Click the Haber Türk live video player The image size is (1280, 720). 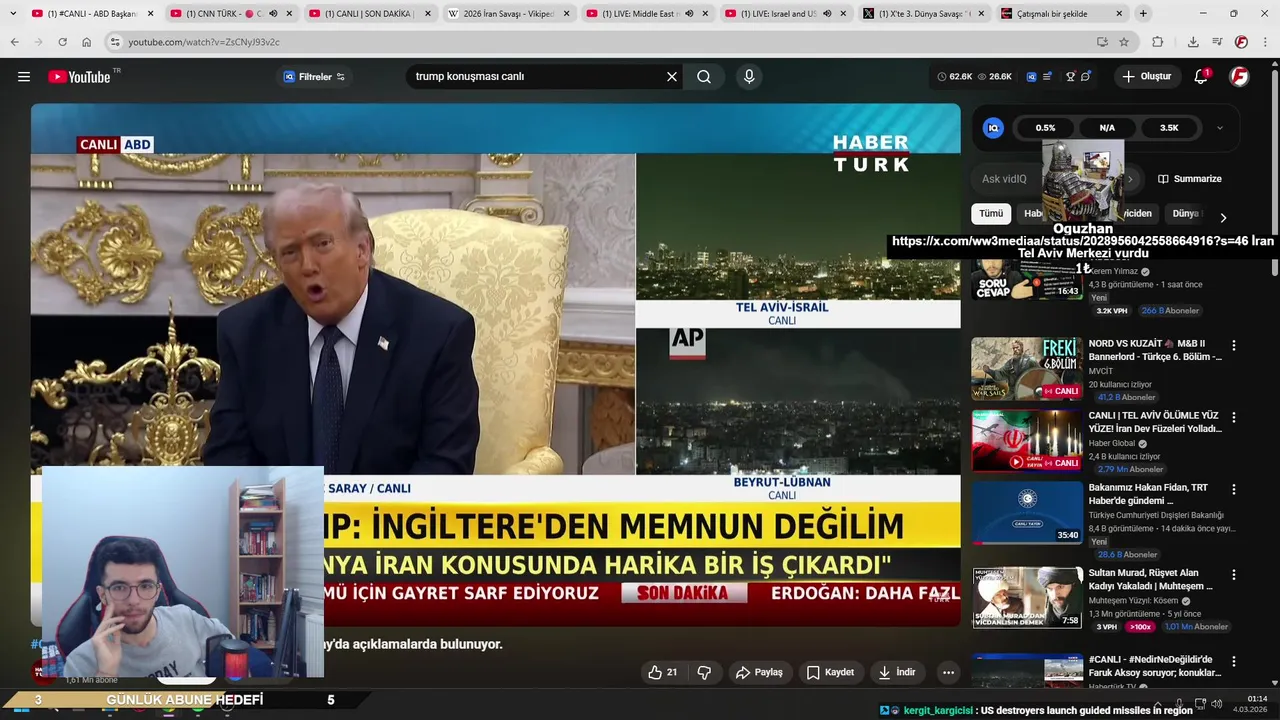point(495,365)
